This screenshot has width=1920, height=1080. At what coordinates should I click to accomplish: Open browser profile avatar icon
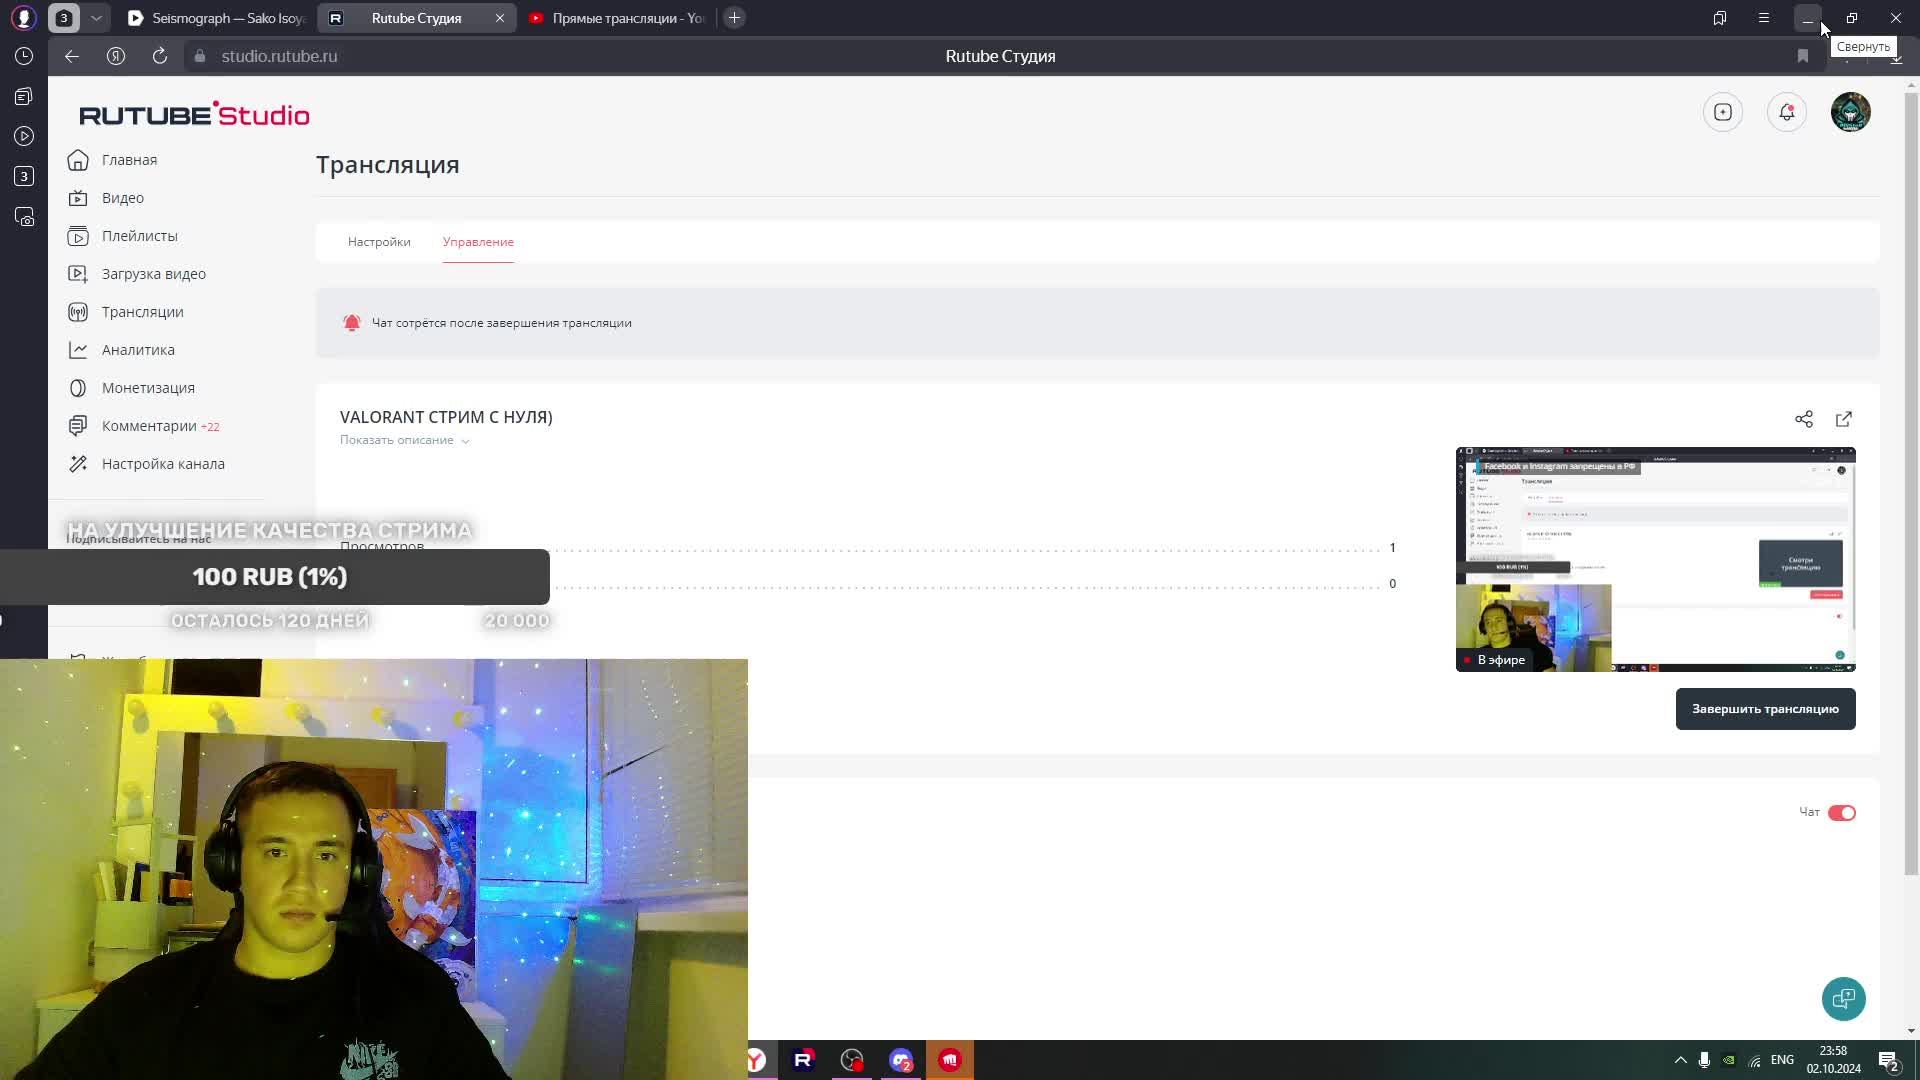(23, 18)
